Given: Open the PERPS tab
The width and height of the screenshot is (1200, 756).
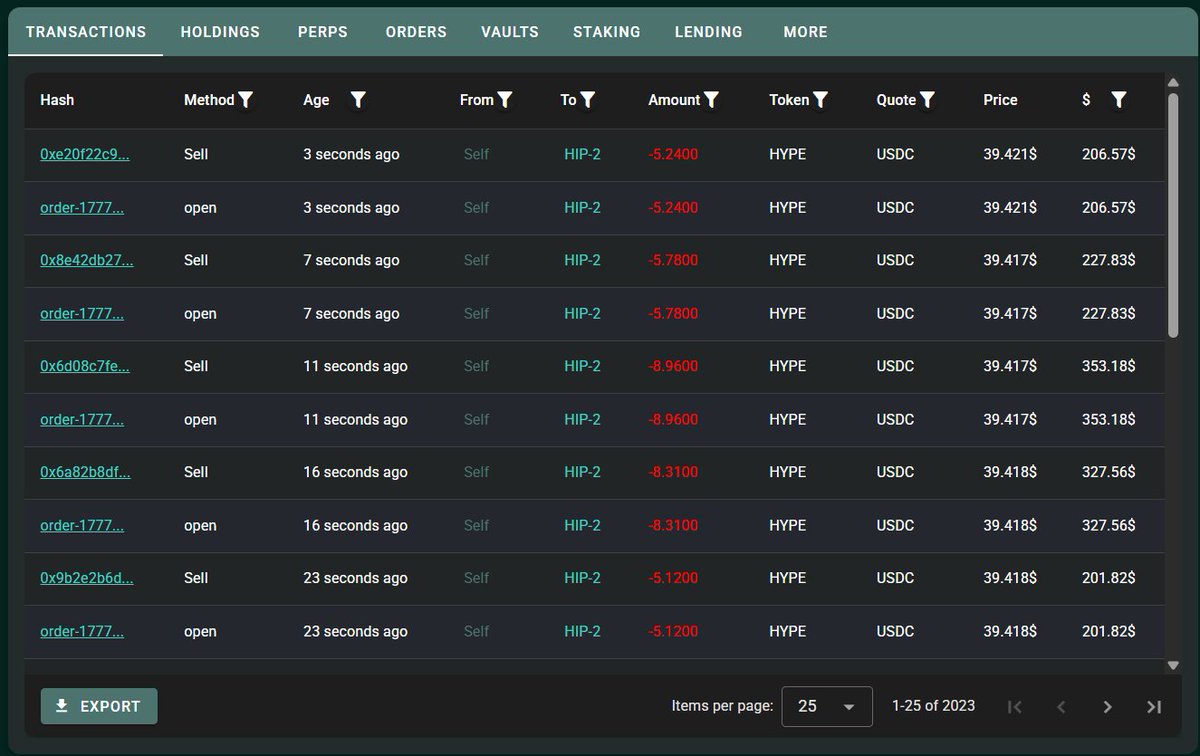Looking at the screenshot, I should click(x=323, y=32).
